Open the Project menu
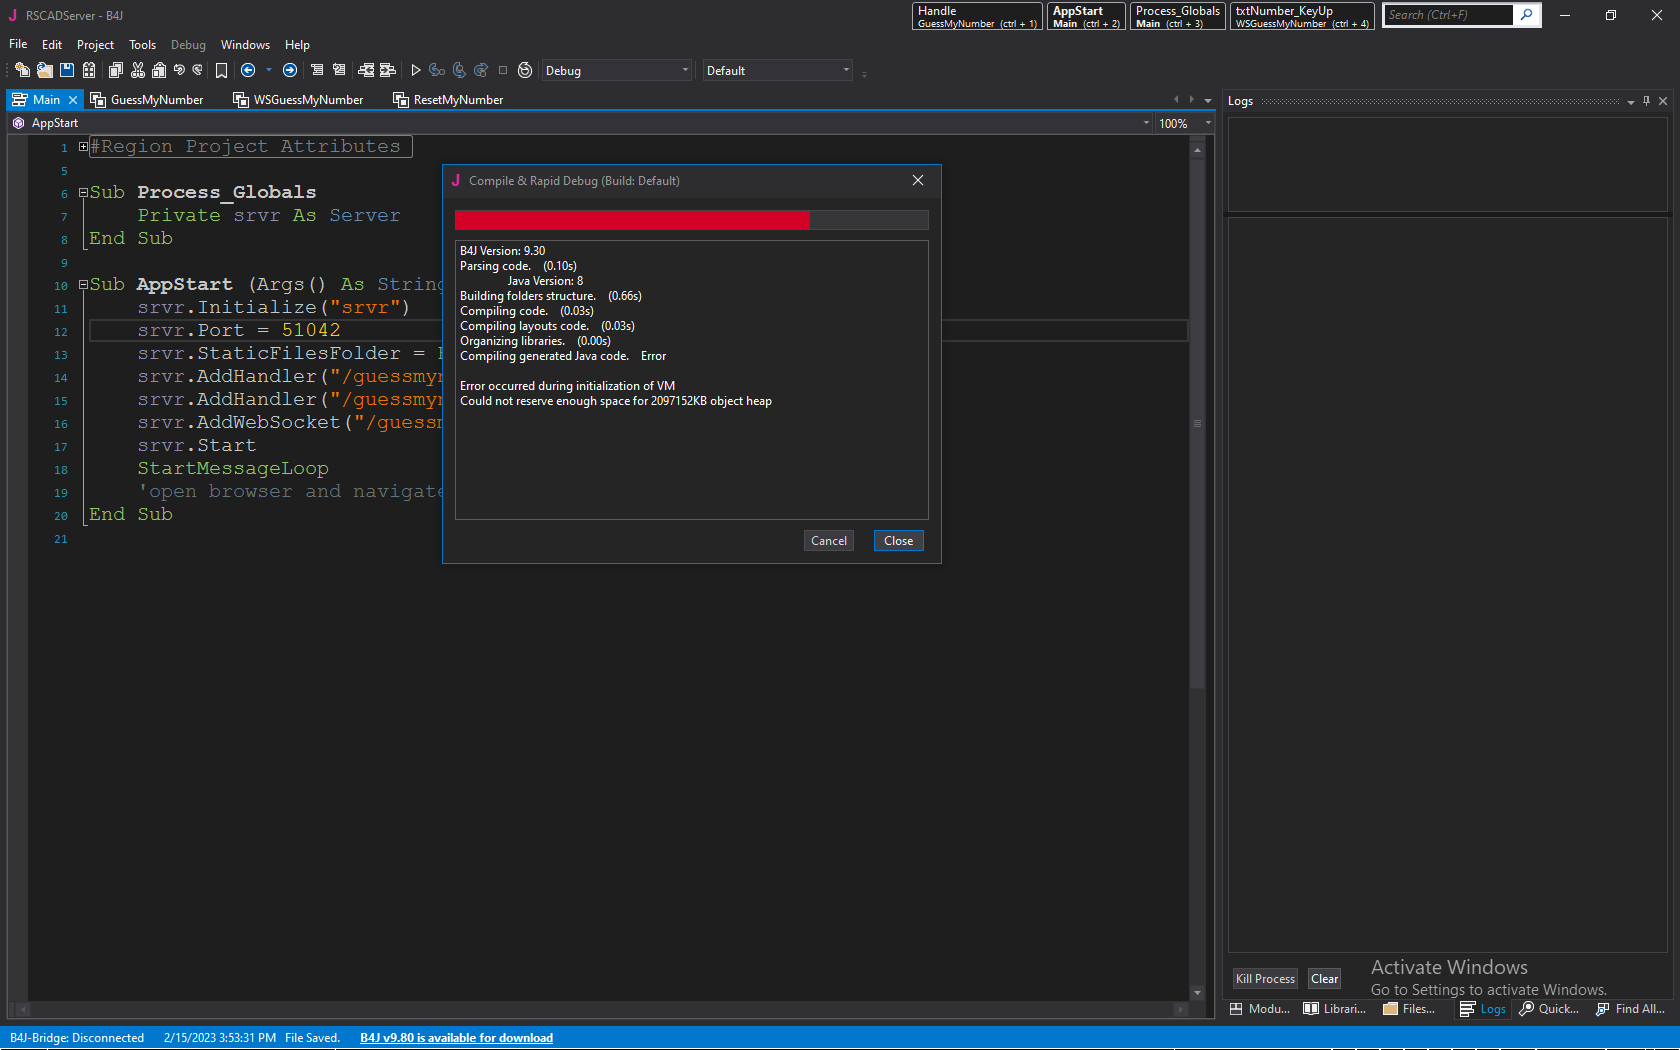 coord(95,45)
